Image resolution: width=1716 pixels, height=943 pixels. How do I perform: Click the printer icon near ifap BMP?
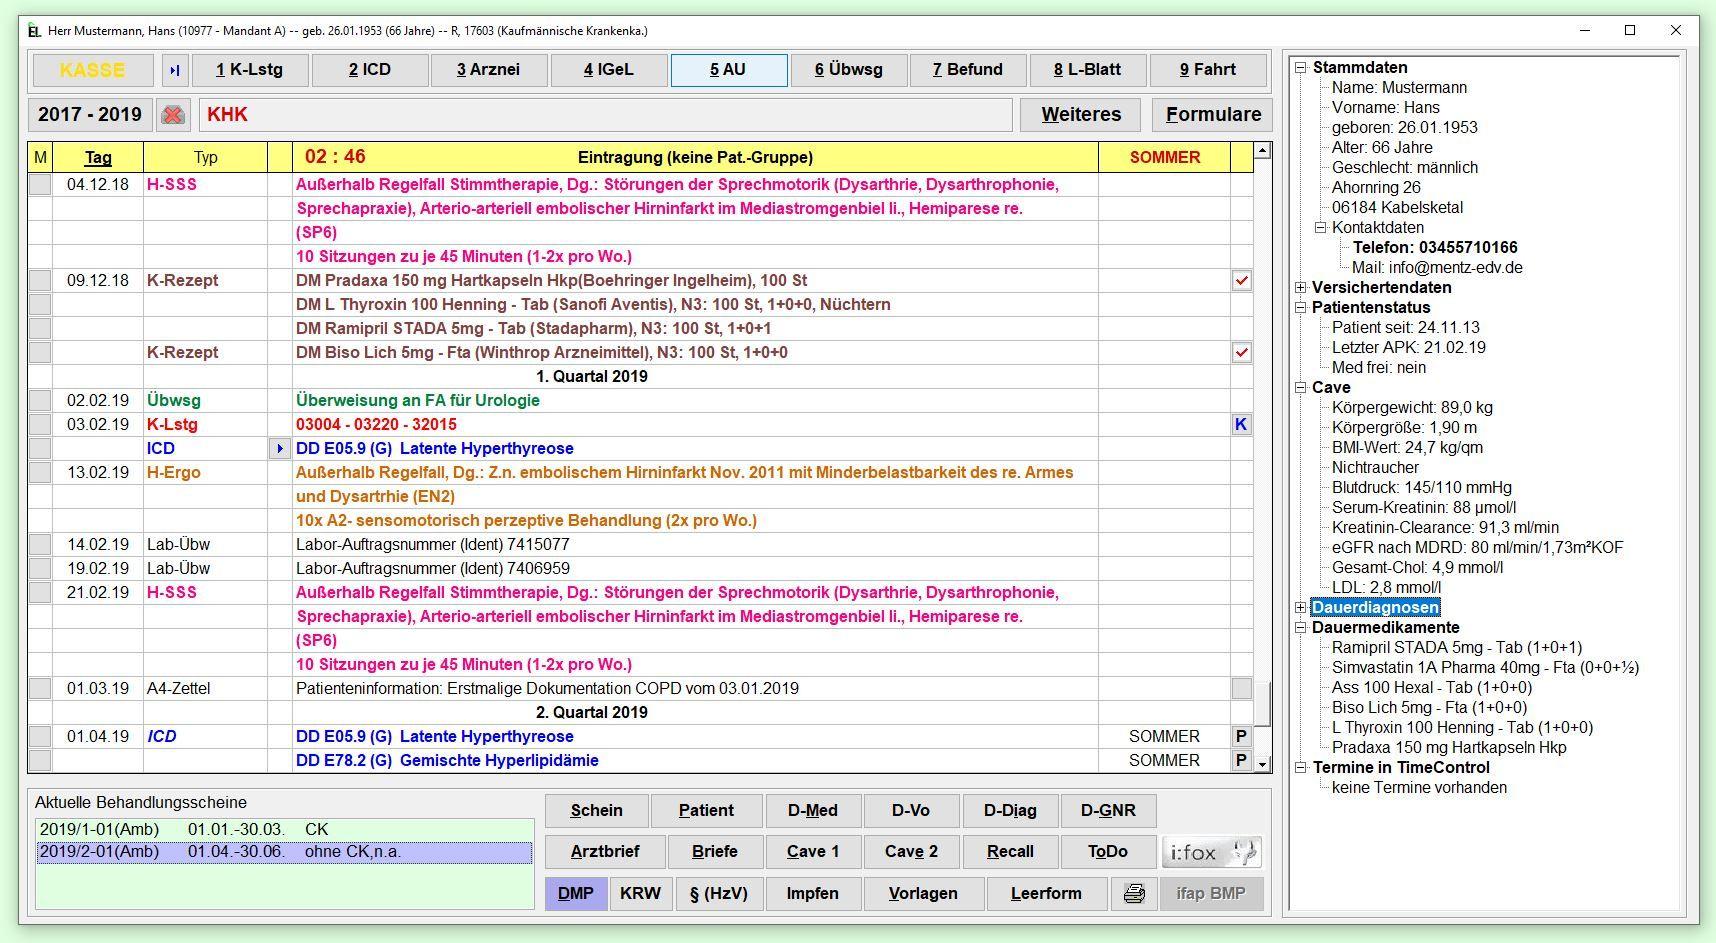pos(1134,893)
